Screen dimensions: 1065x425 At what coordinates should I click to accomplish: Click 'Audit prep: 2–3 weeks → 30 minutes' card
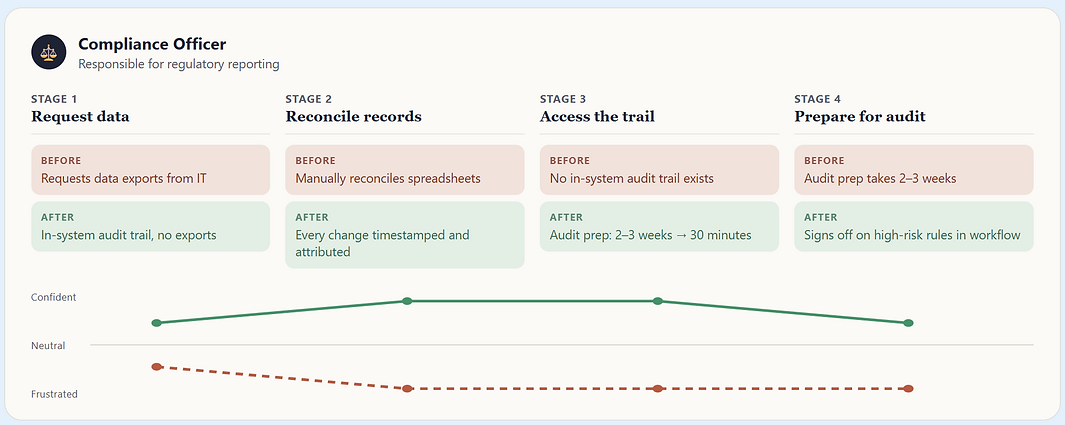click(x=660, y=227)
